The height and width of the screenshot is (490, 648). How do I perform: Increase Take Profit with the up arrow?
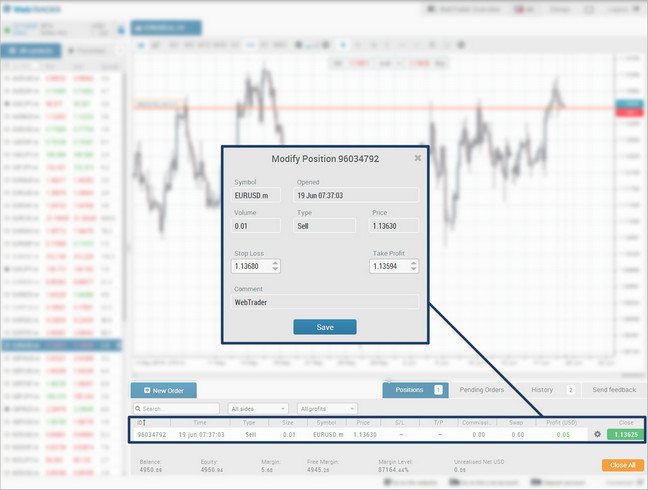(414, 263)
